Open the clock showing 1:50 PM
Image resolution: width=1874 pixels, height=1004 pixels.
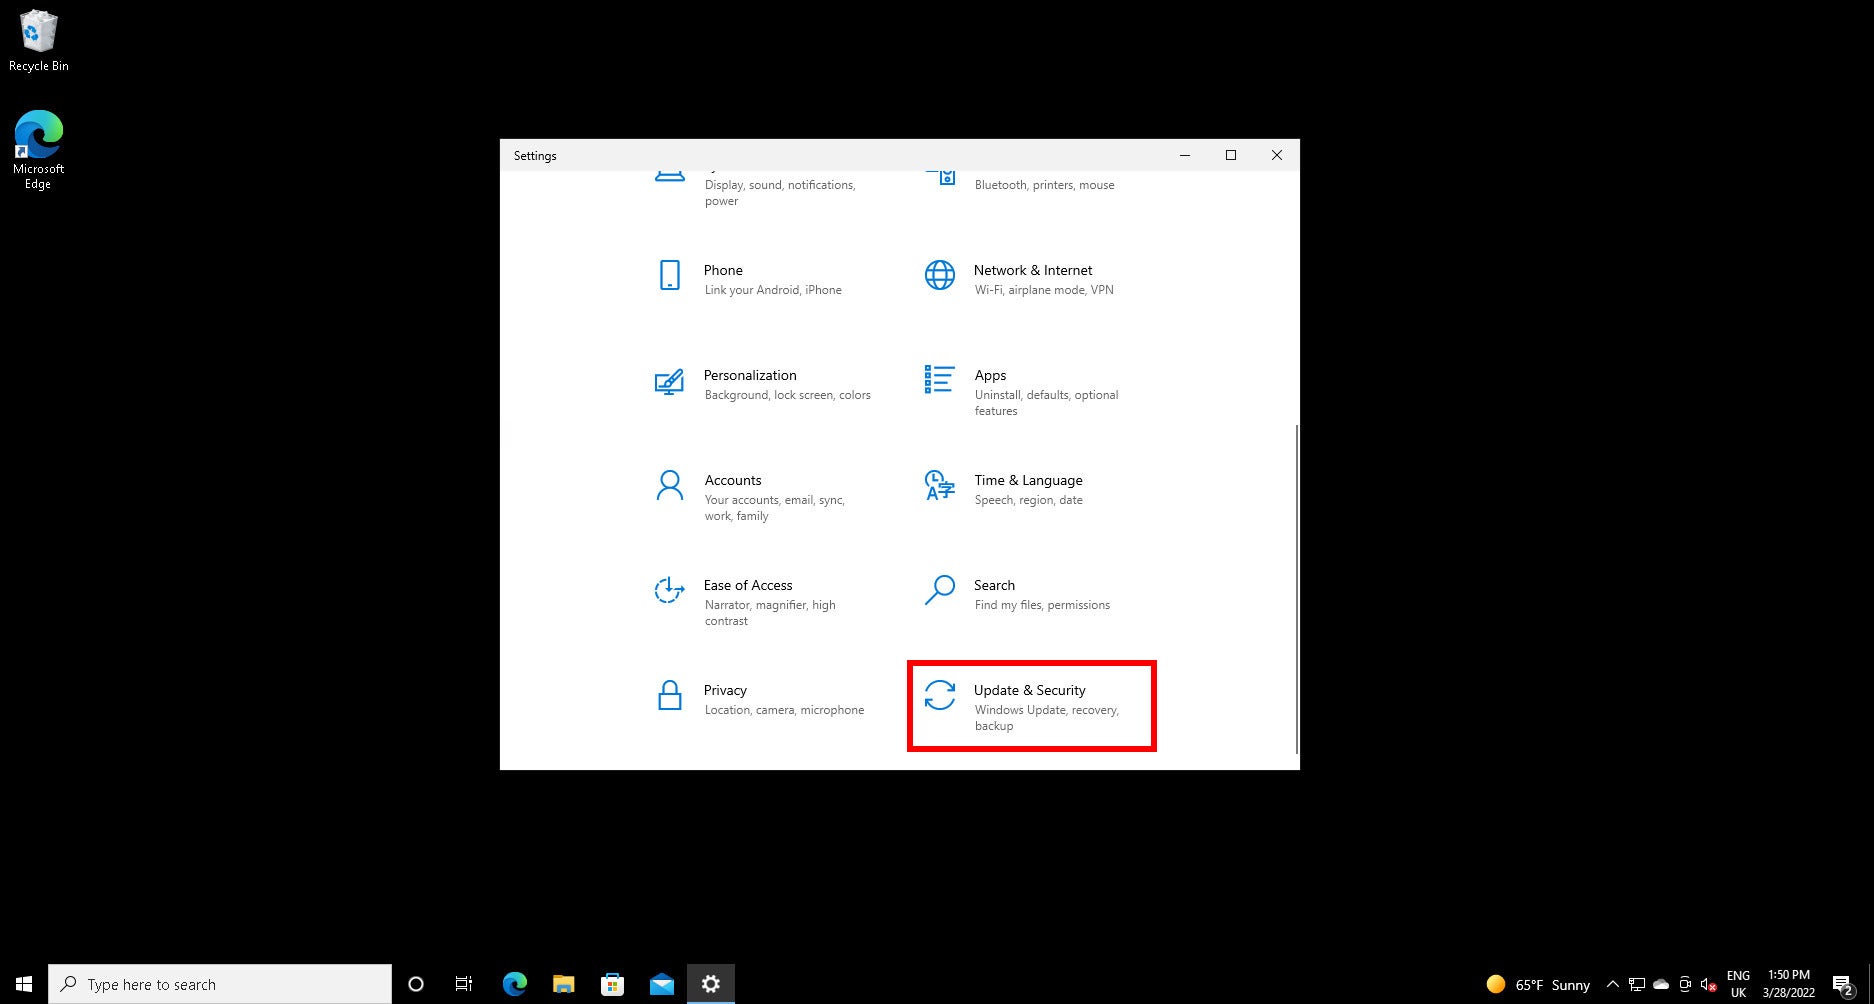tap(1789, 984)
